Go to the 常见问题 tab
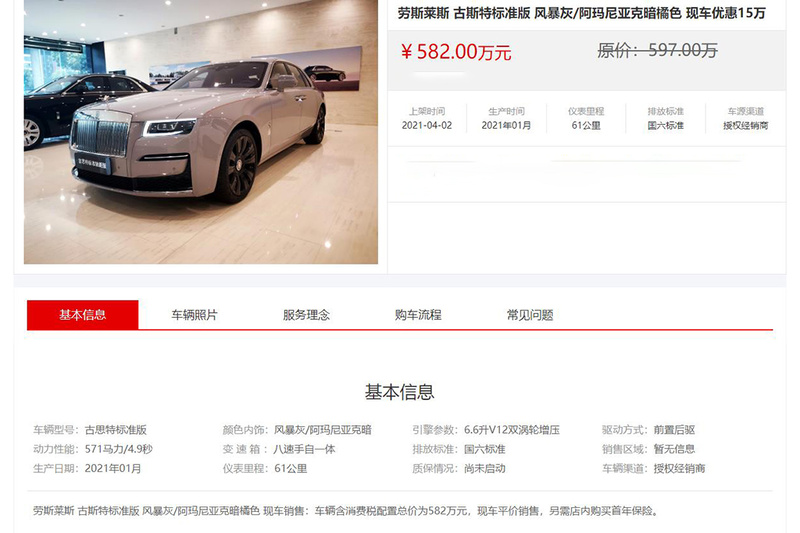 pos(530,315)
